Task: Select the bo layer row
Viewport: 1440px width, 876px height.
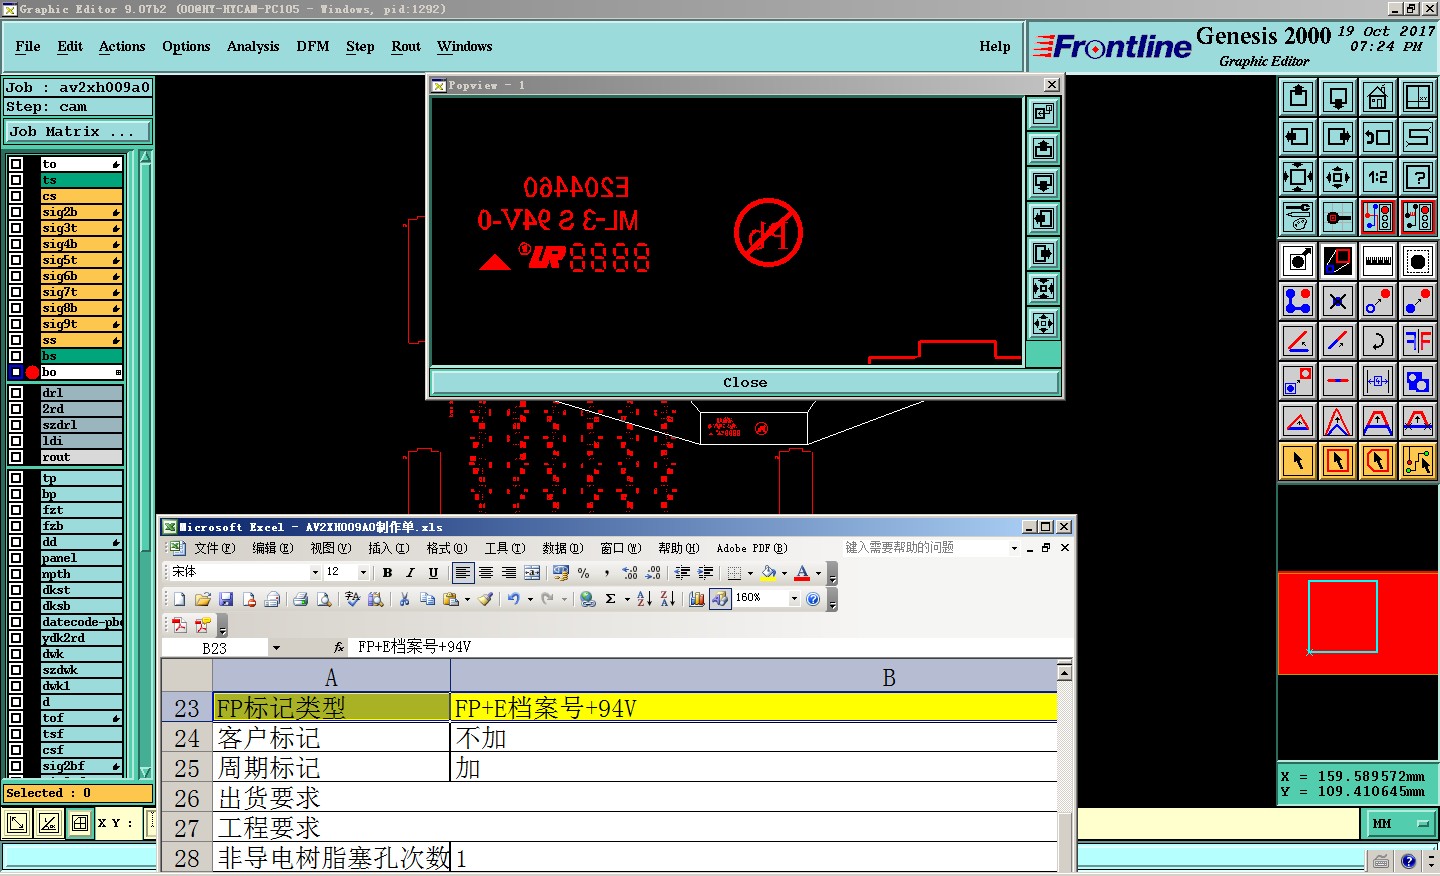Action: coord(81,372)
